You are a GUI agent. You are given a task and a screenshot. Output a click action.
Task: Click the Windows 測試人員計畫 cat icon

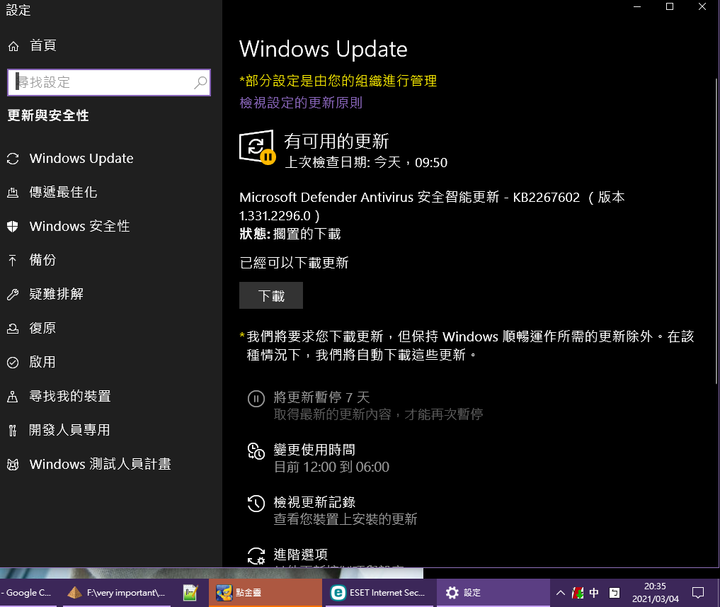click(x=13, y=465)
